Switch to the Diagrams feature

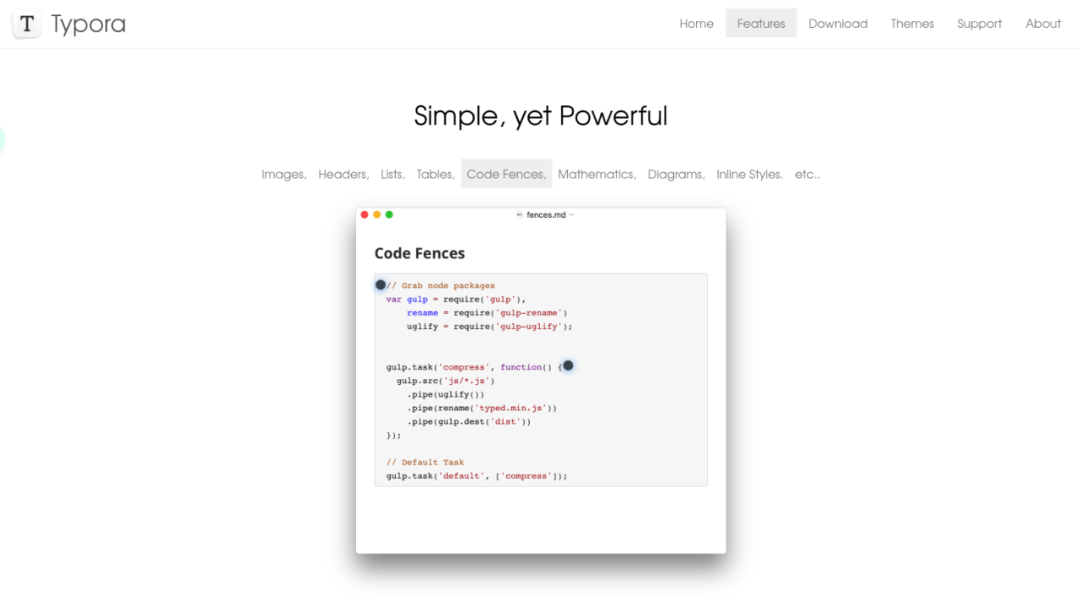(676, 174)
